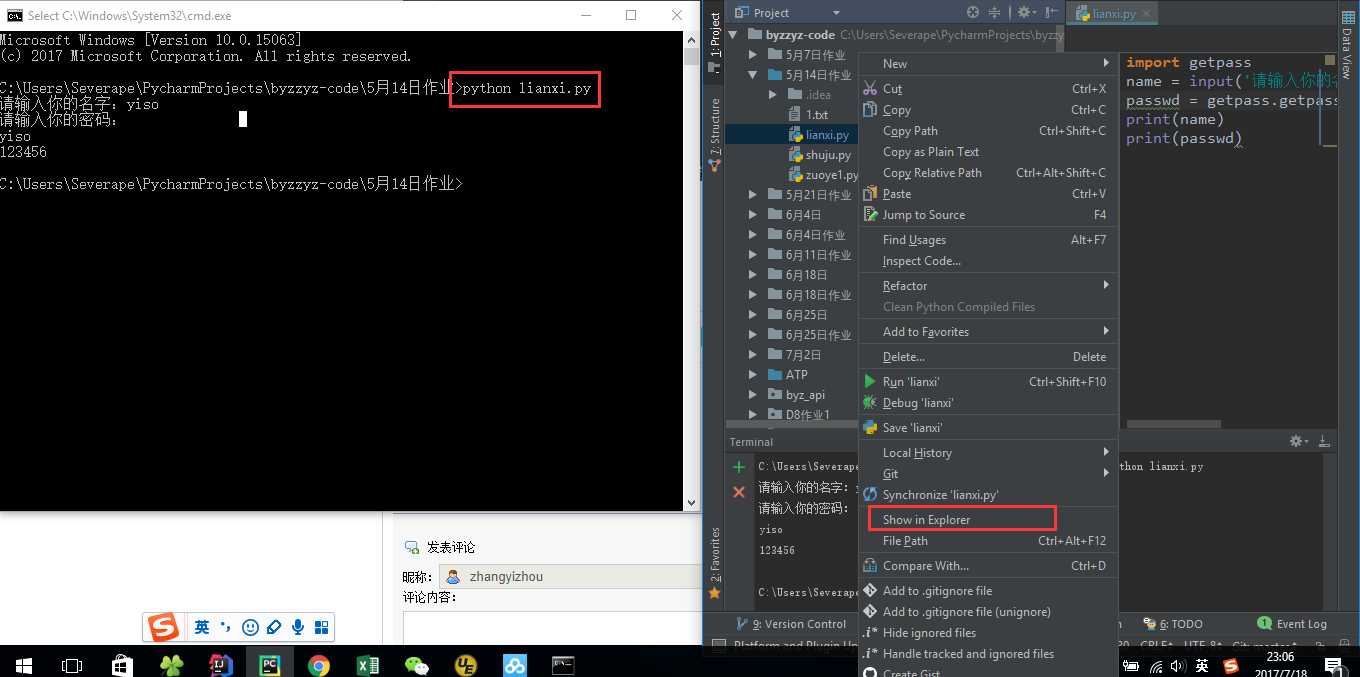This screenshot has width=1360, height=677.
Task: Expand the 5月21日作业 folder
Action: 753,195
